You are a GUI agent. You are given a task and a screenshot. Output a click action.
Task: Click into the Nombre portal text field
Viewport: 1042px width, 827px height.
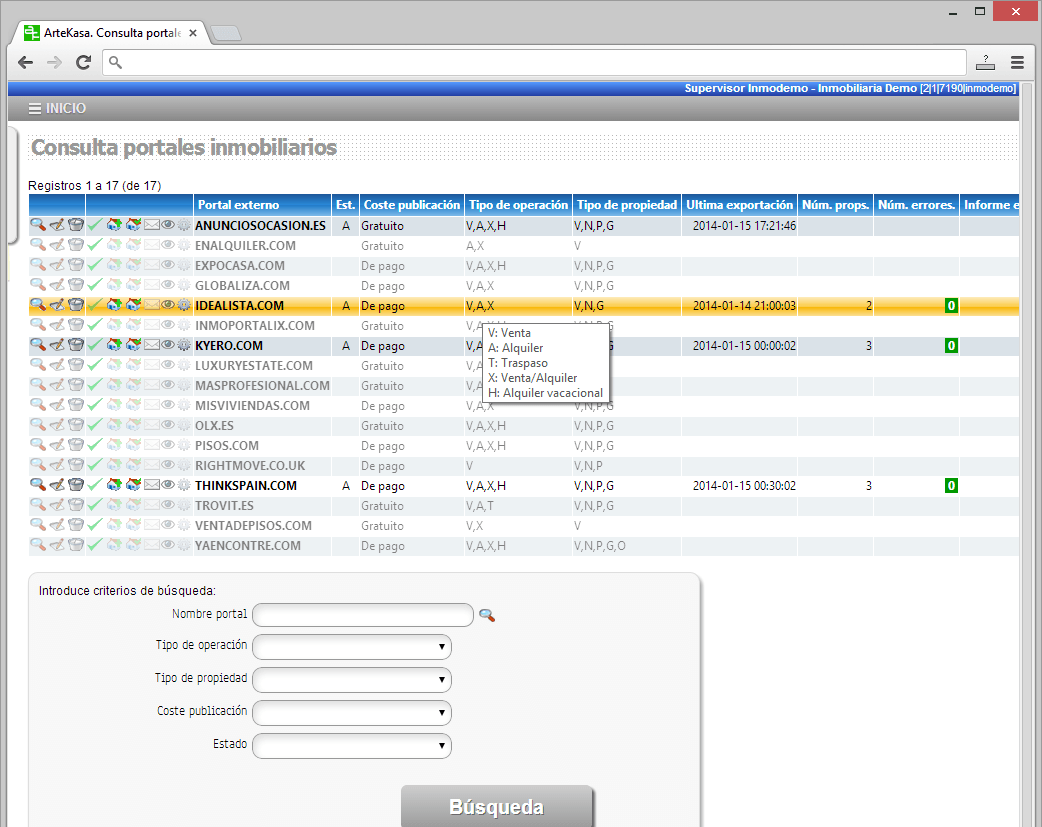(x=362, y=614)
